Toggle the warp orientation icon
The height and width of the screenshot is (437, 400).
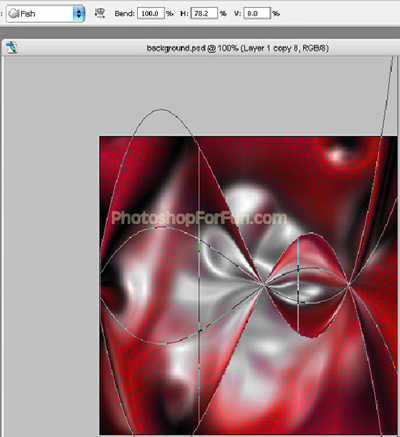click(100, 13)
